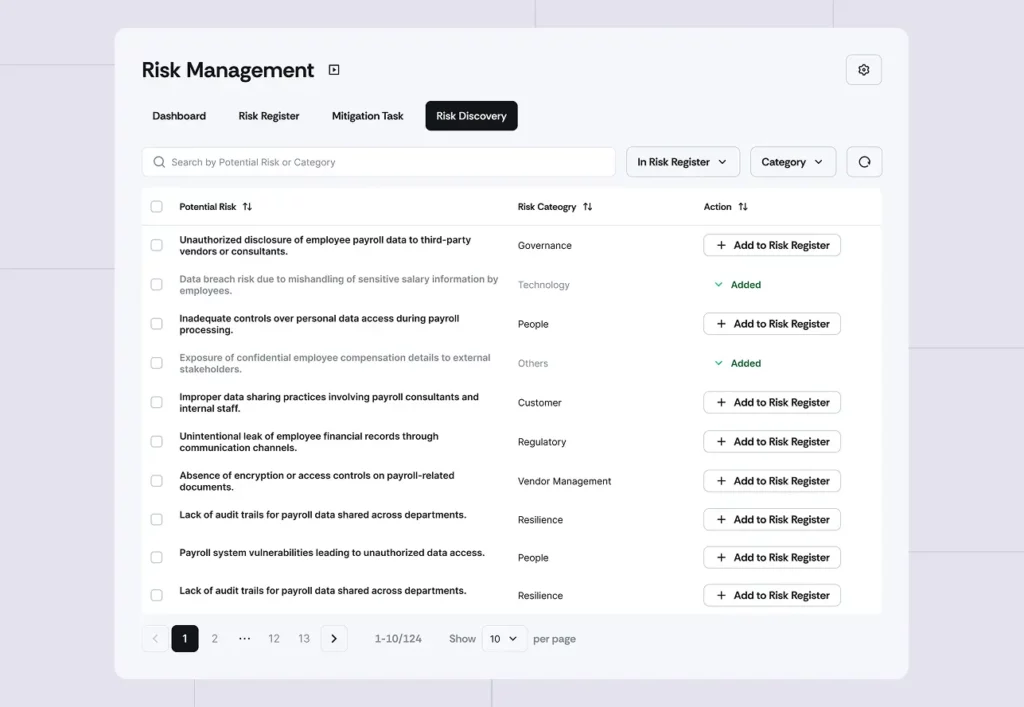Screen dimensions: 1024x707
Task: Toggle the select-all header checkbox
Action: click(x=157, y=206)
